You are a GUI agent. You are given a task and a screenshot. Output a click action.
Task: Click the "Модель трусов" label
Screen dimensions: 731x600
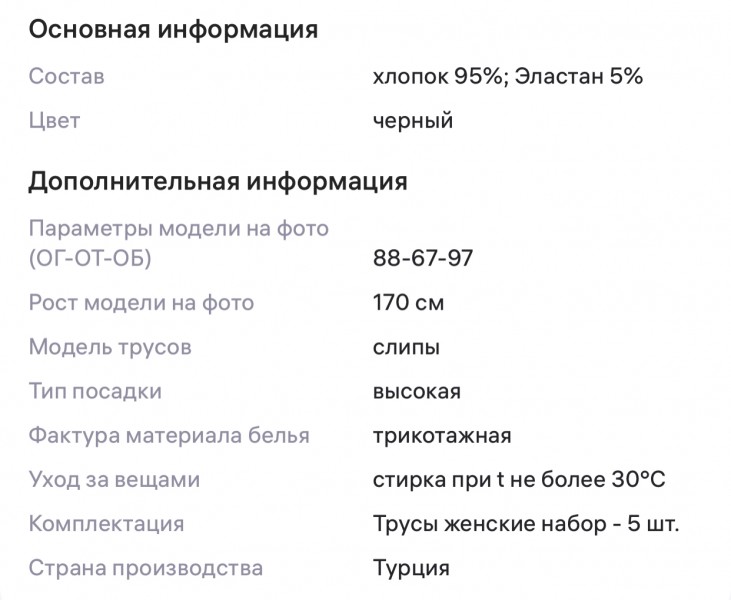[110, 347]
